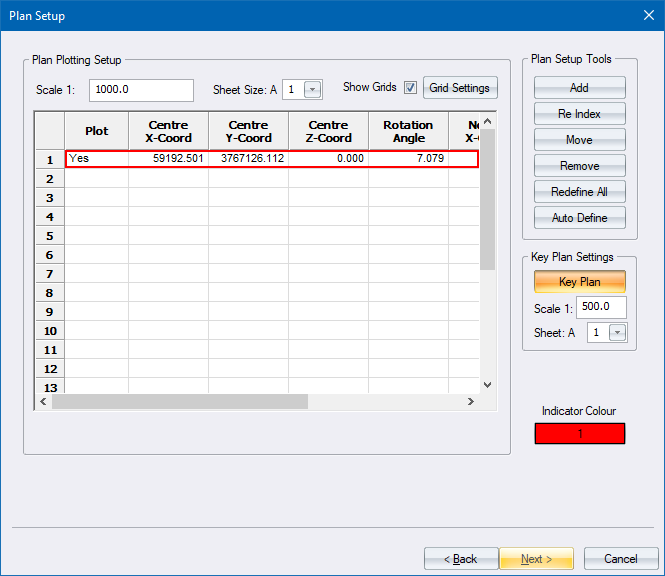Open Grid Settings

click(x=460, y=88)
